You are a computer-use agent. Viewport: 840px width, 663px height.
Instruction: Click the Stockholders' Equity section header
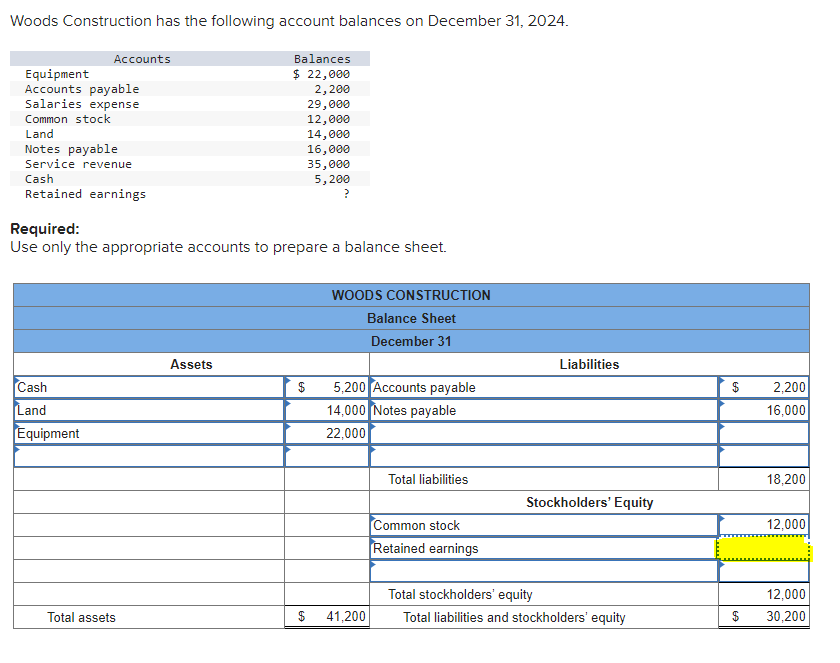point(589,502)
